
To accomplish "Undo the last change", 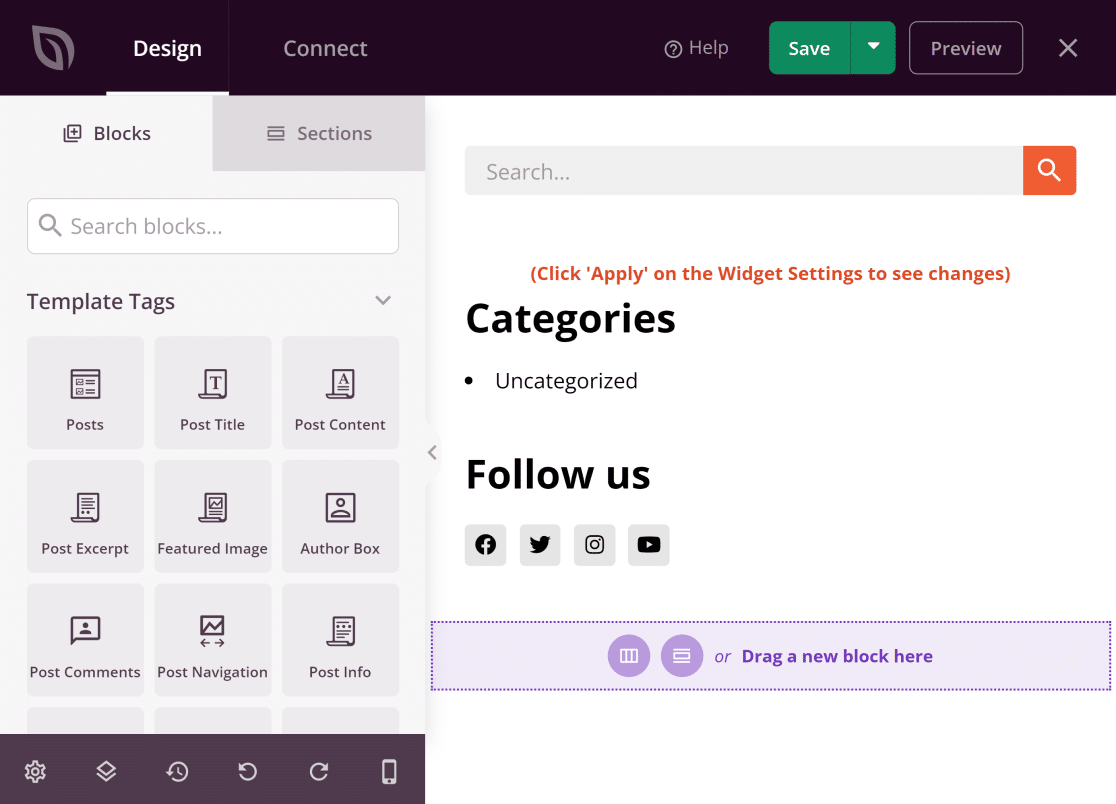I will coord(247,771).
